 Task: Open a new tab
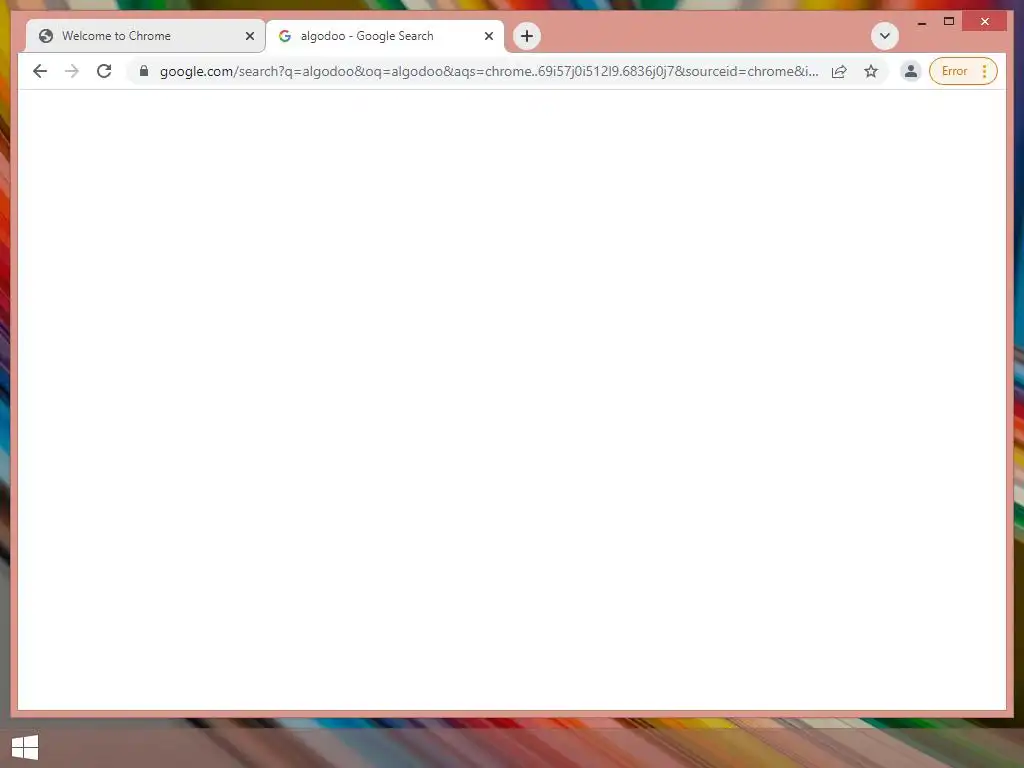click(x=527, y=36)
